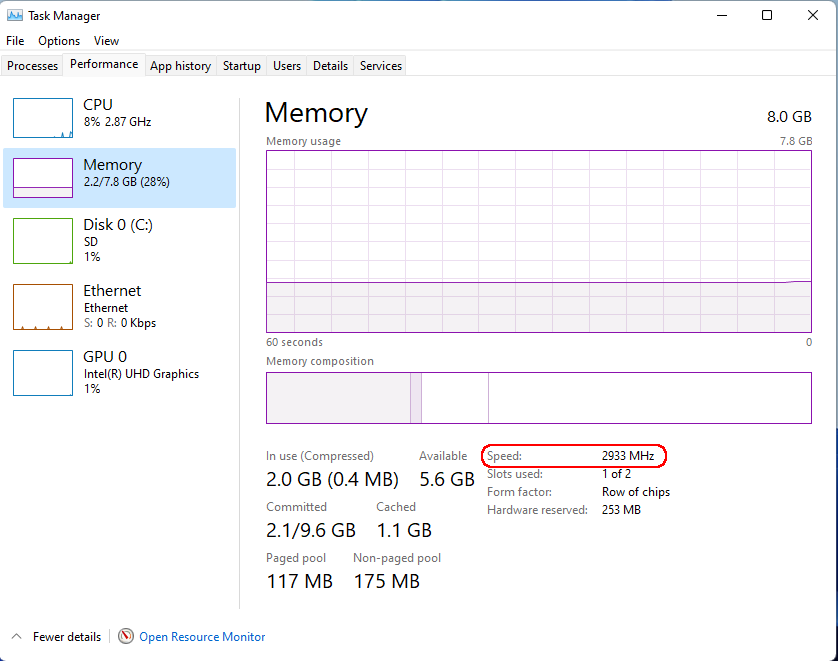Image resolution: width=838 pixels, height=661 pixels.
Task: Open the Disk 0 (C:) performance graph
Action: [x=43, y=240]
